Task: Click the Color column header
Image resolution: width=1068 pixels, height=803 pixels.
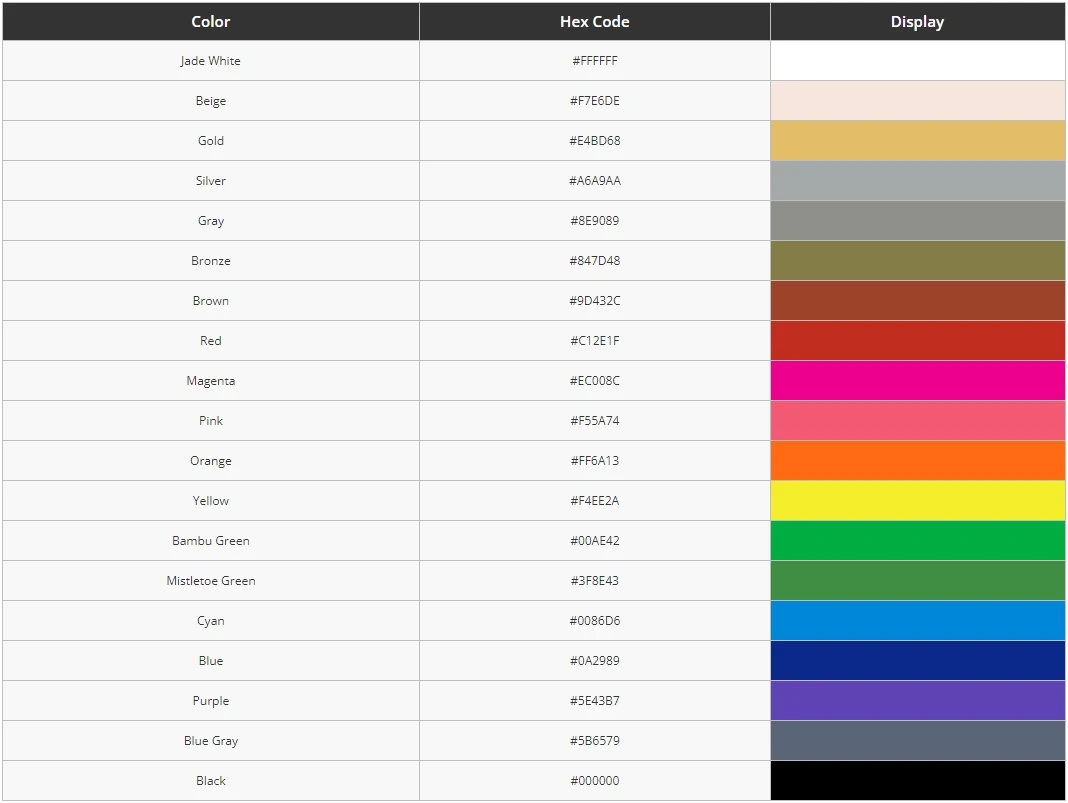Action: coord(211,21)
